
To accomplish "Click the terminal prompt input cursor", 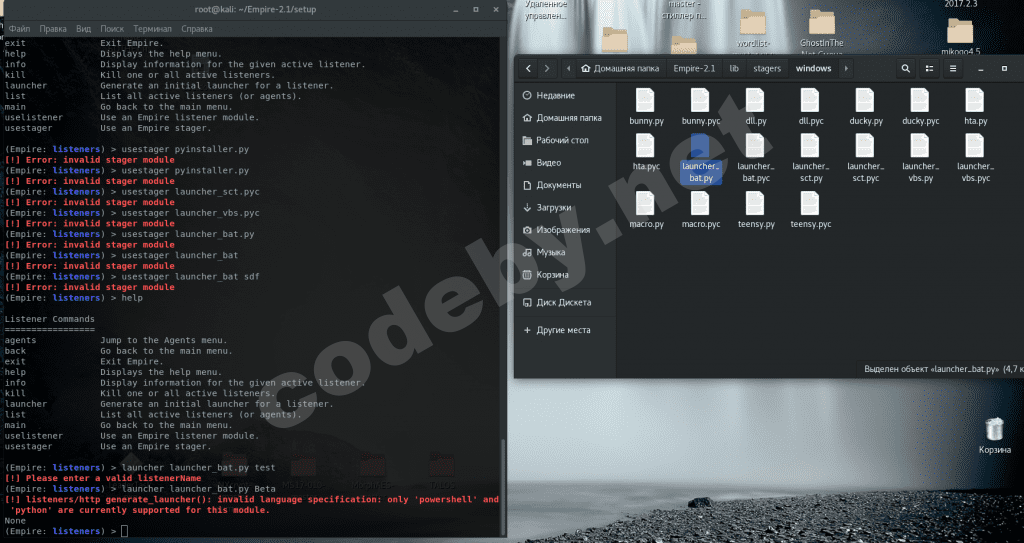I will [124, 531].
